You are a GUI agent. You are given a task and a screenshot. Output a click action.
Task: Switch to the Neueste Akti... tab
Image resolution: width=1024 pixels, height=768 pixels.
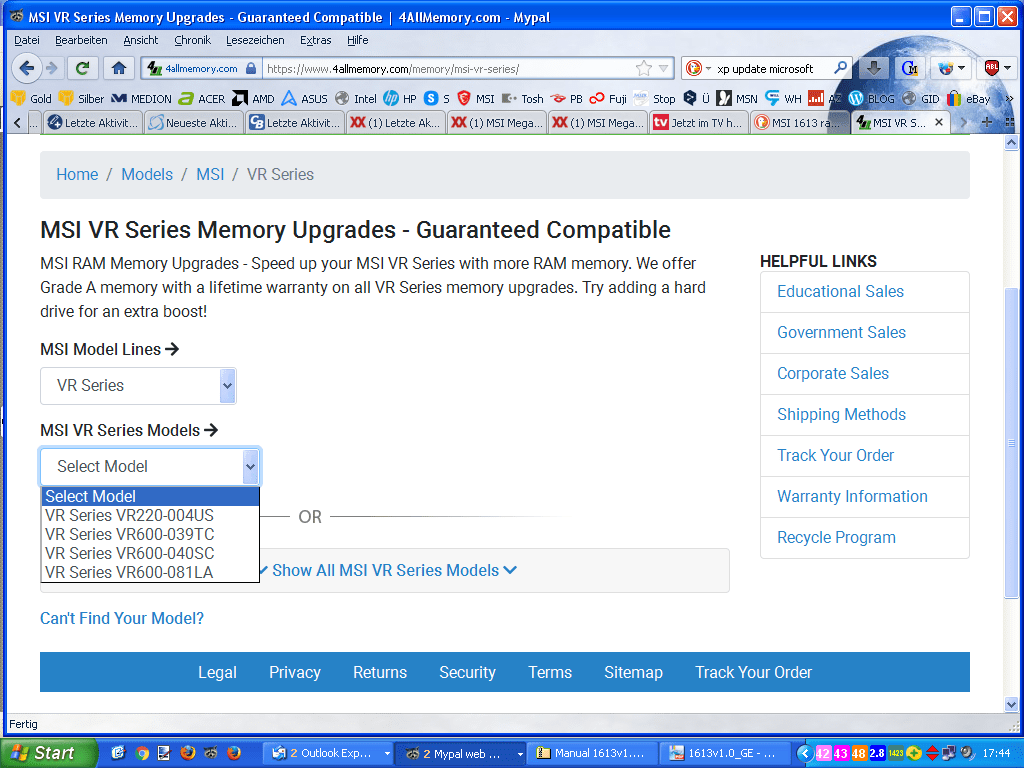pos(194,122)
